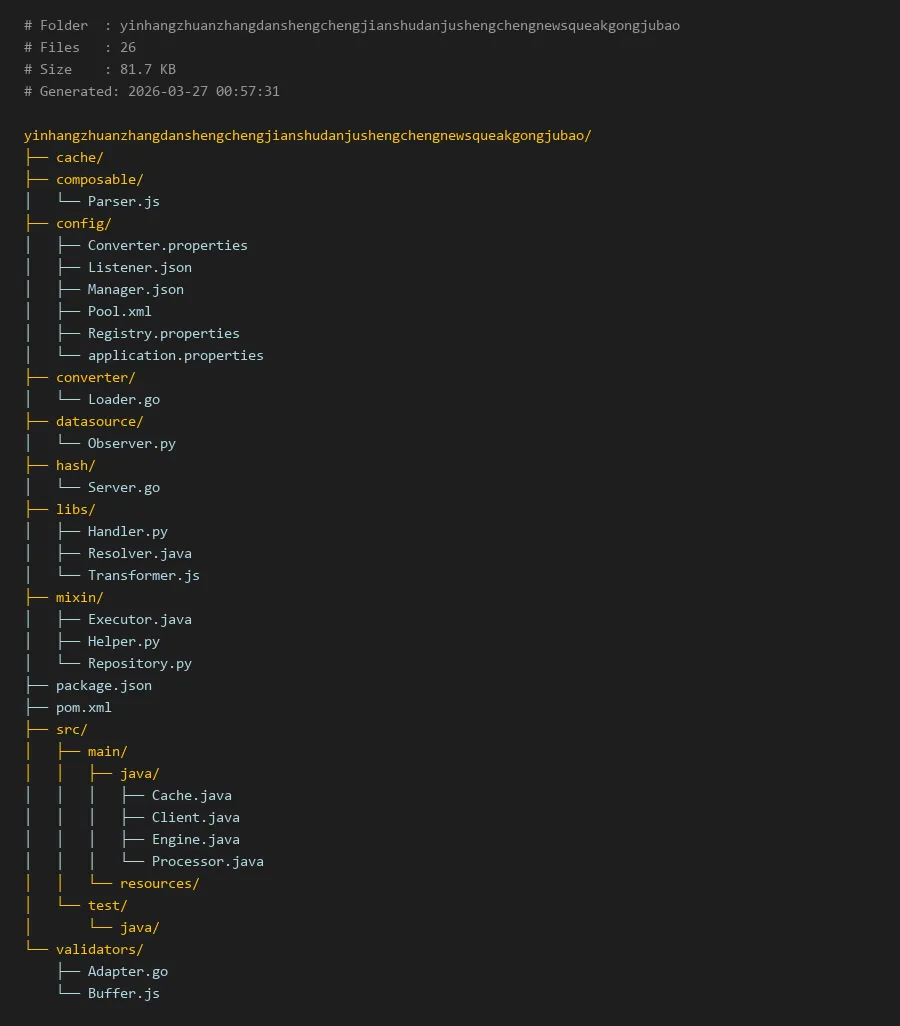The height and width of the screenshot is (1026, 900).
Task: Click the hash/ folder
Action: click(x=75, y=465)
